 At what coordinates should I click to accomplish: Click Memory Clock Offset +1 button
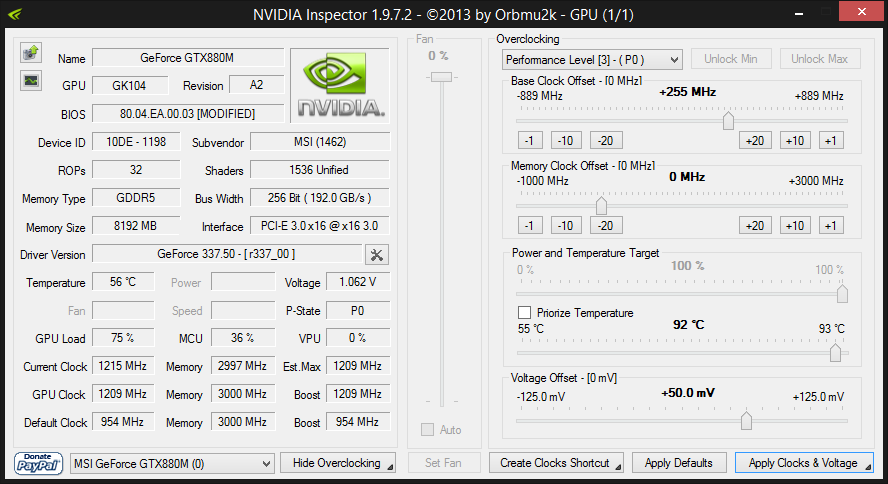pos(831,225)
